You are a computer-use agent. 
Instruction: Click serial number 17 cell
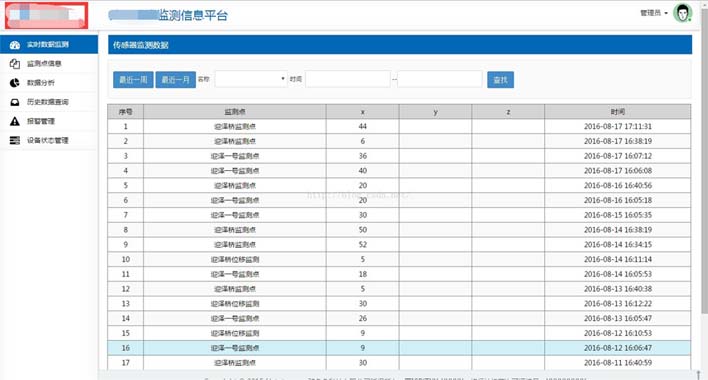[126, 363]
